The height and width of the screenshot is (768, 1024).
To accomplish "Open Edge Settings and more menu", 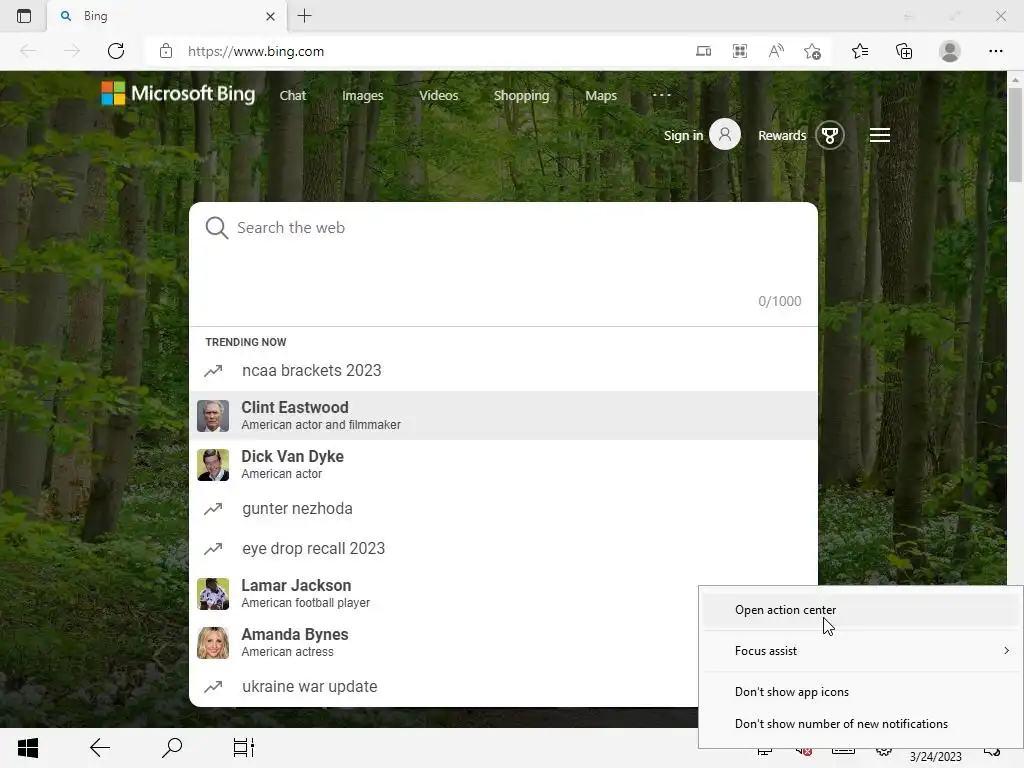I will point(995,51).
